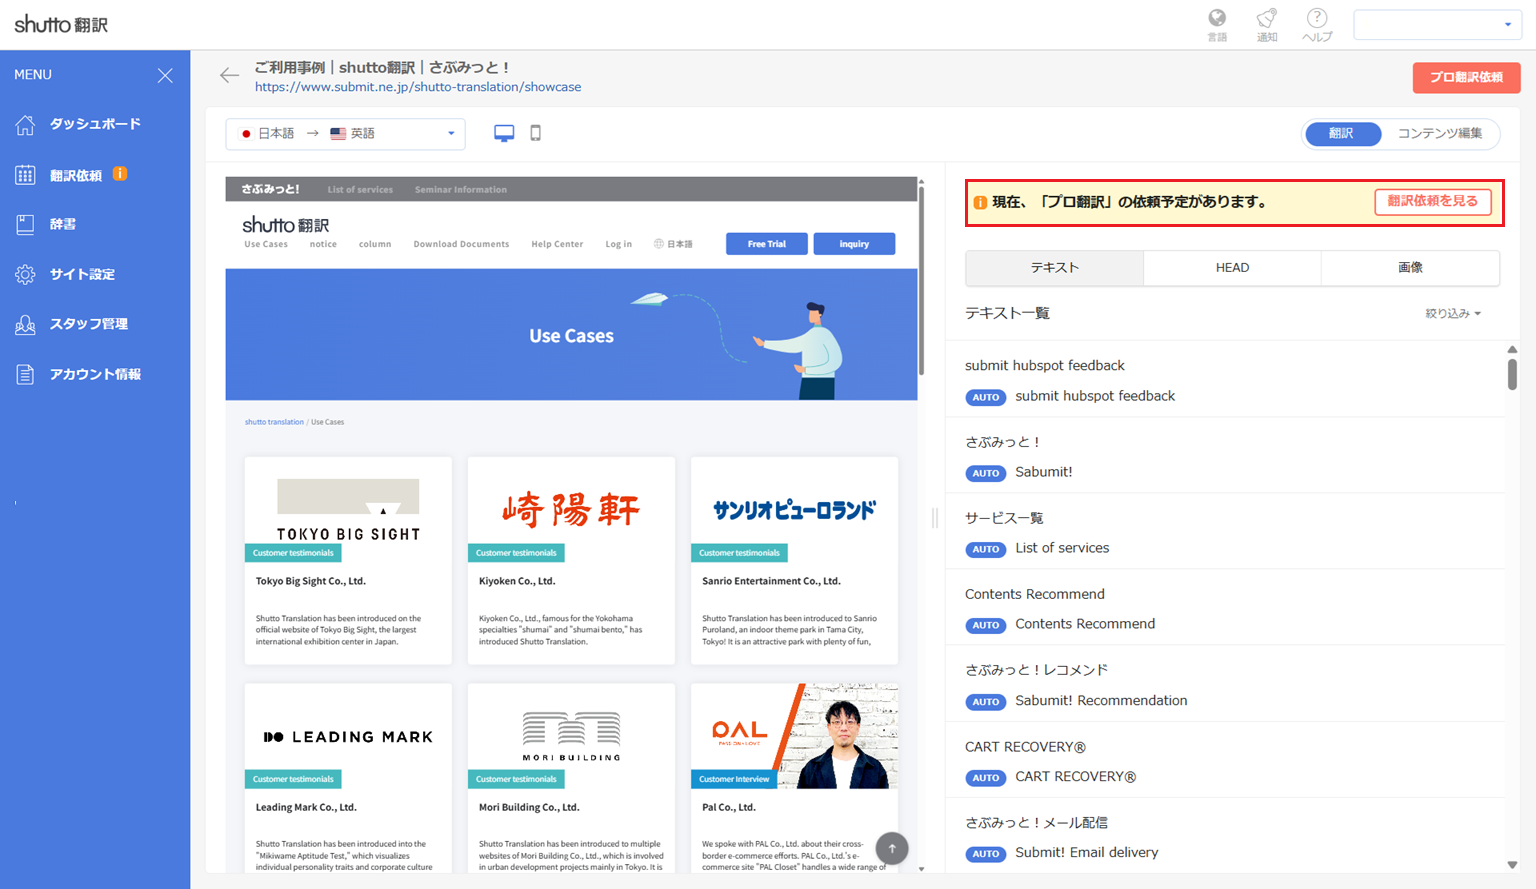Open the 絞り込み filter dropdown

click(x=1452, y=314)
